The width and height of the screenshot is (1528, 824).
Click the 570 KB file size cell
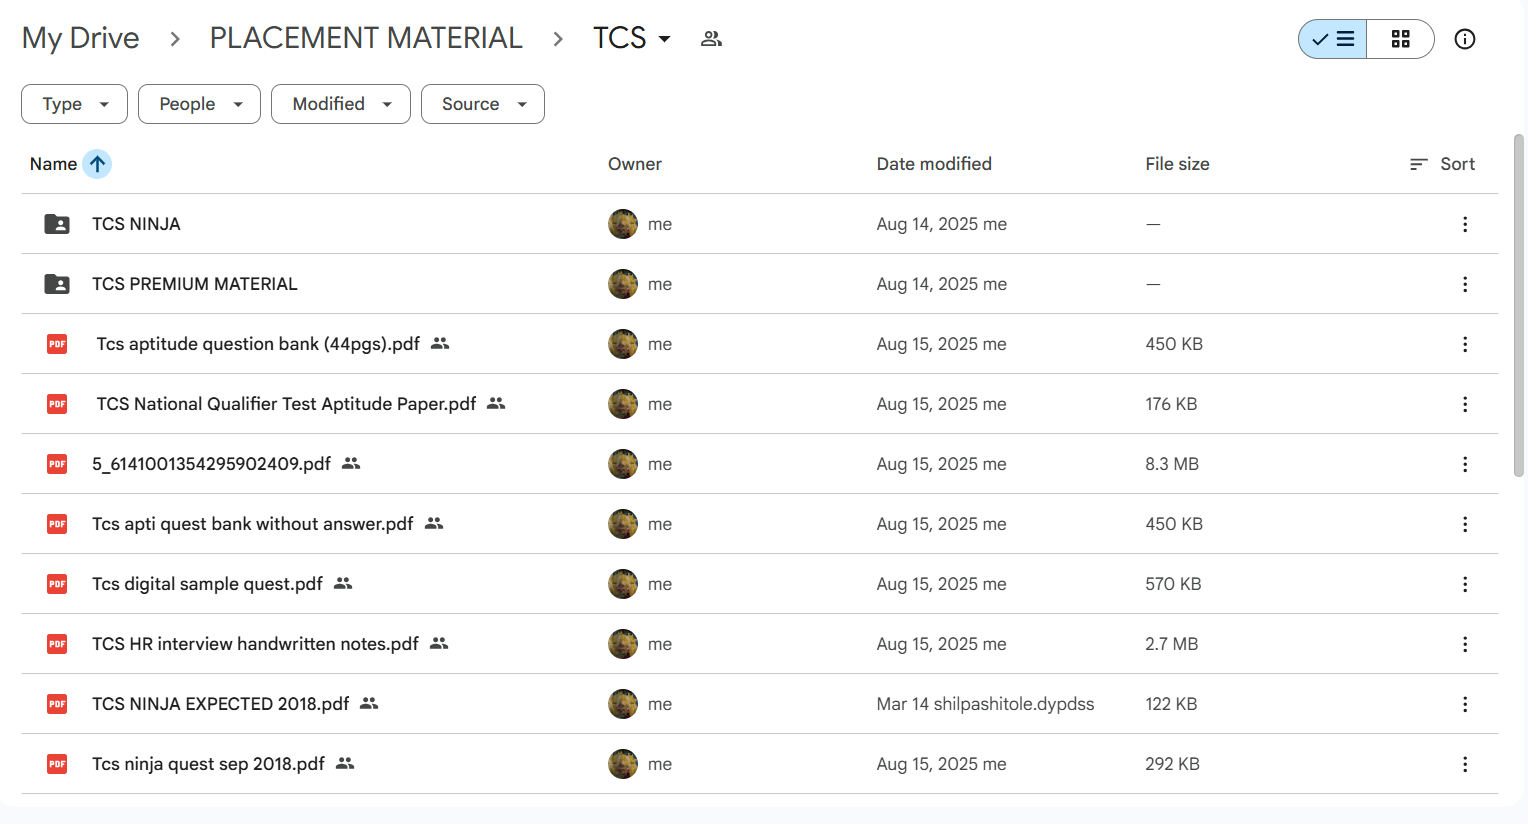1173,584
